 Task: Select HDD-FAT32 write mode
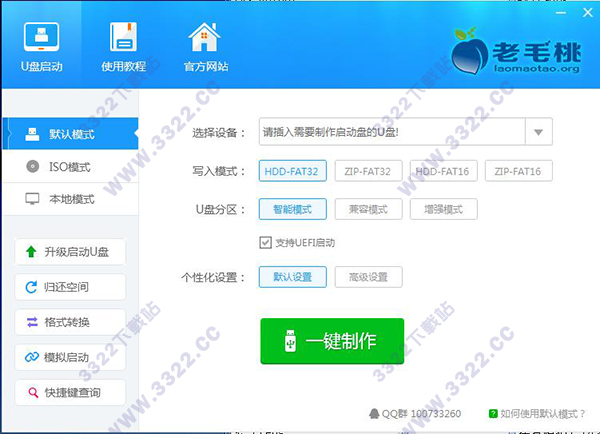point(293,171)
